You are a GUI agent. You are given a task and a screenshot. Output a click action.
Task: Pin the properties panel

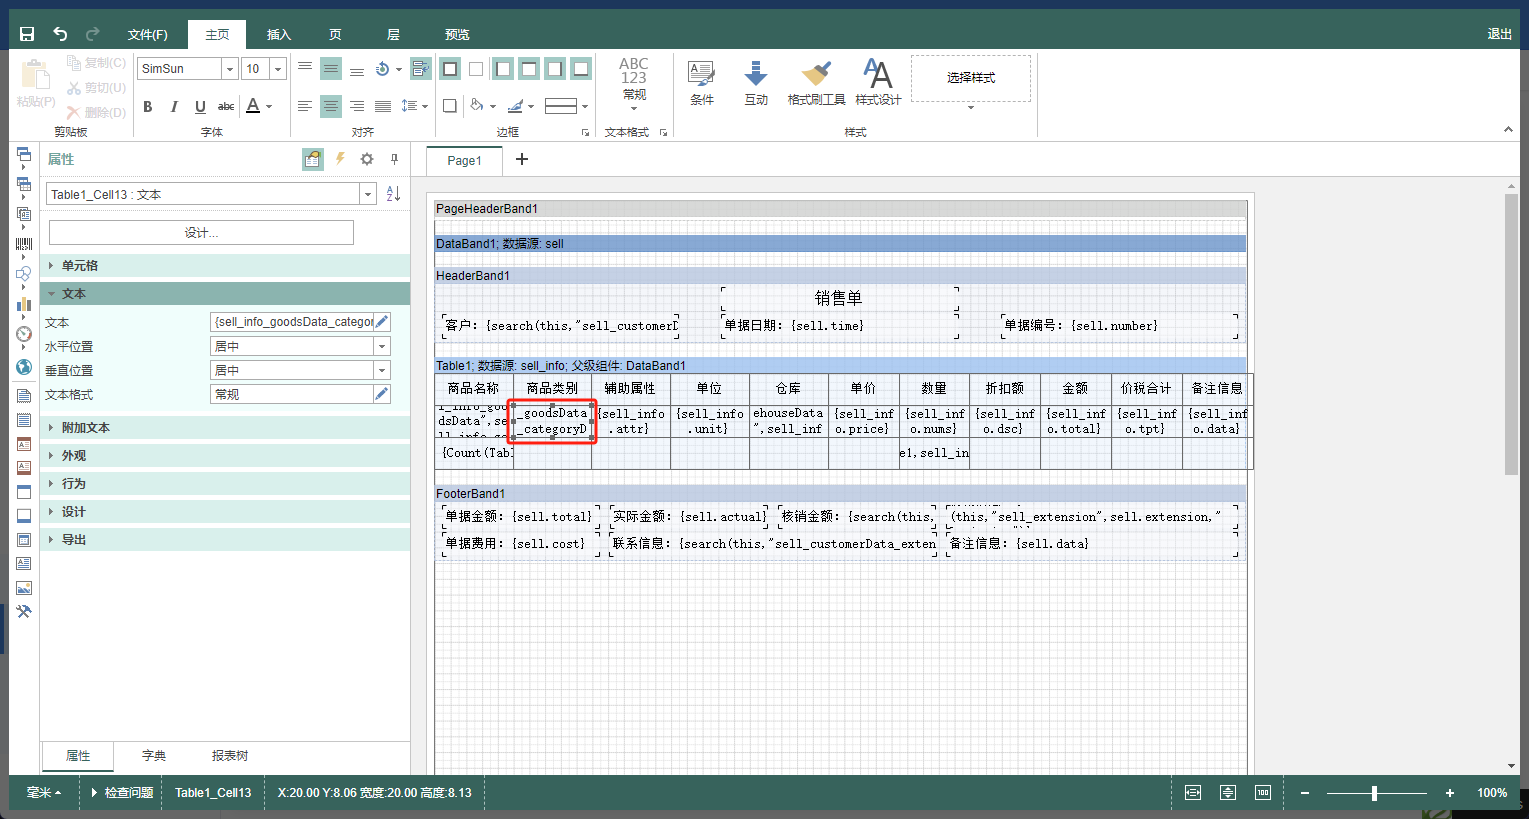394,159
